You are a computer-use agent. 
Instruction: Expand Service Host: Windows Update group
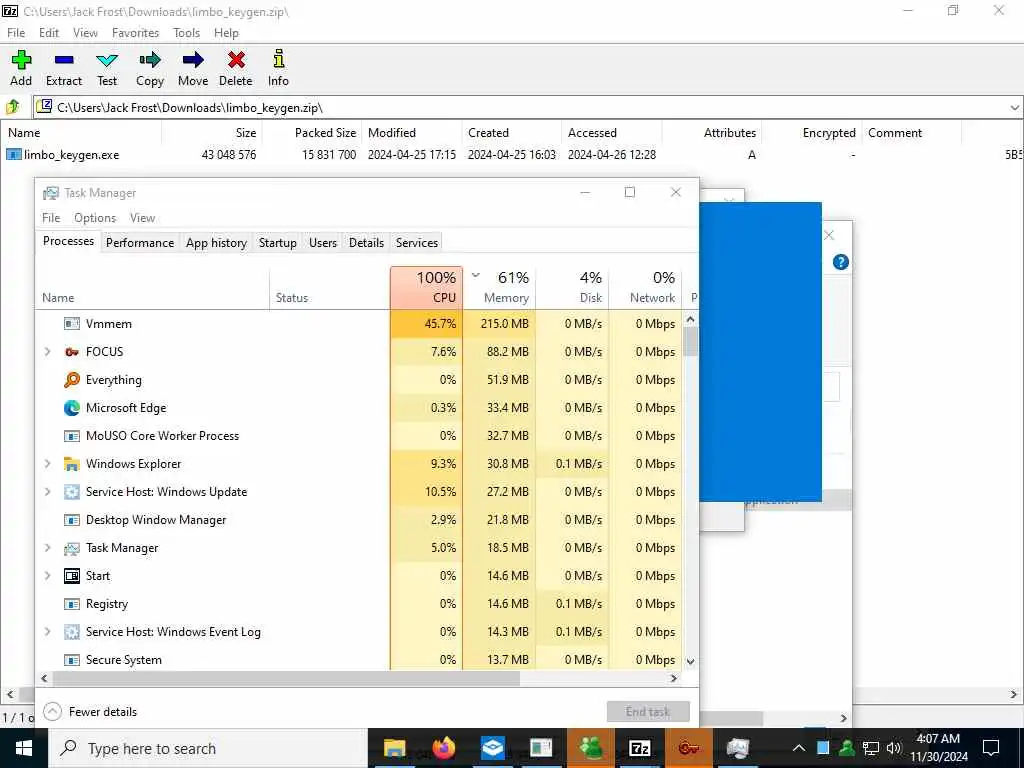click(48, 492)
